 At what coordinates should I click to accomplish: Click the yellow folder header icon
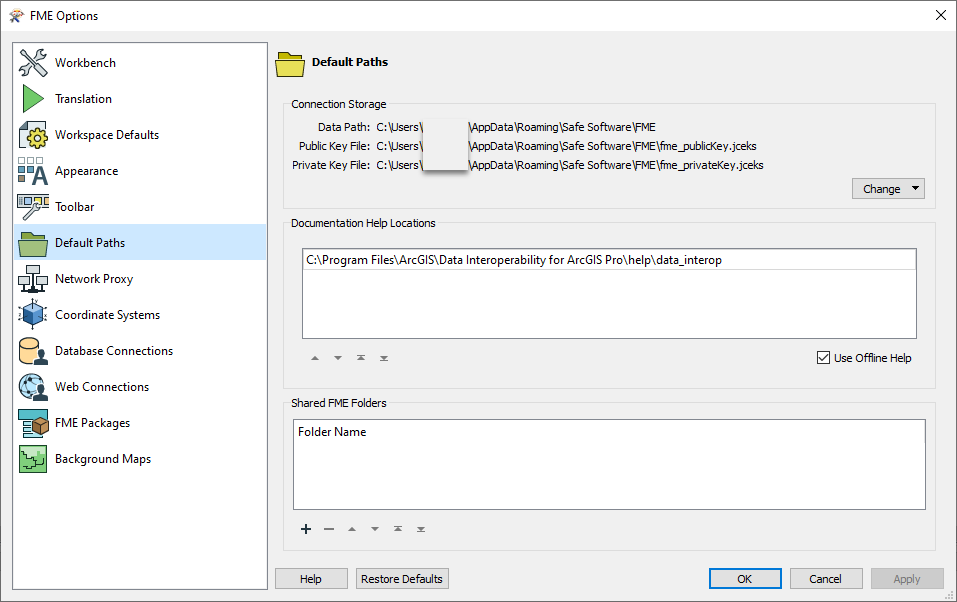click(x=290, y=64)
